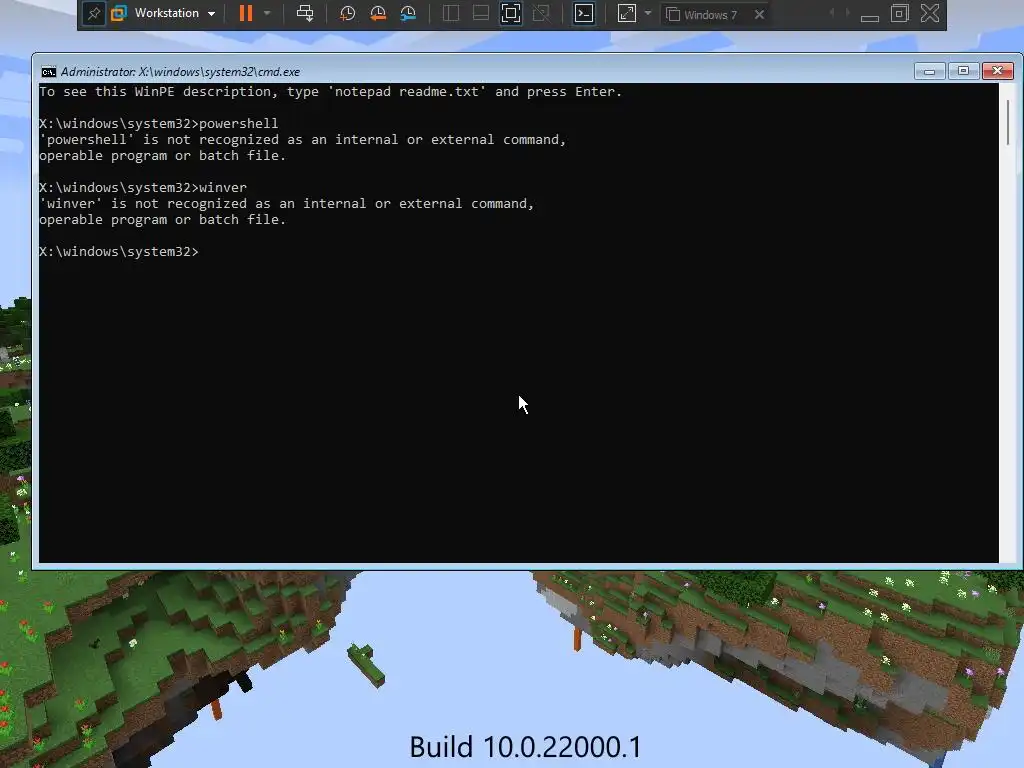The width and height of the screenshot is (1024, 768).
Task: Expand stretch display options arrow
Action: (x=648, y=13)
